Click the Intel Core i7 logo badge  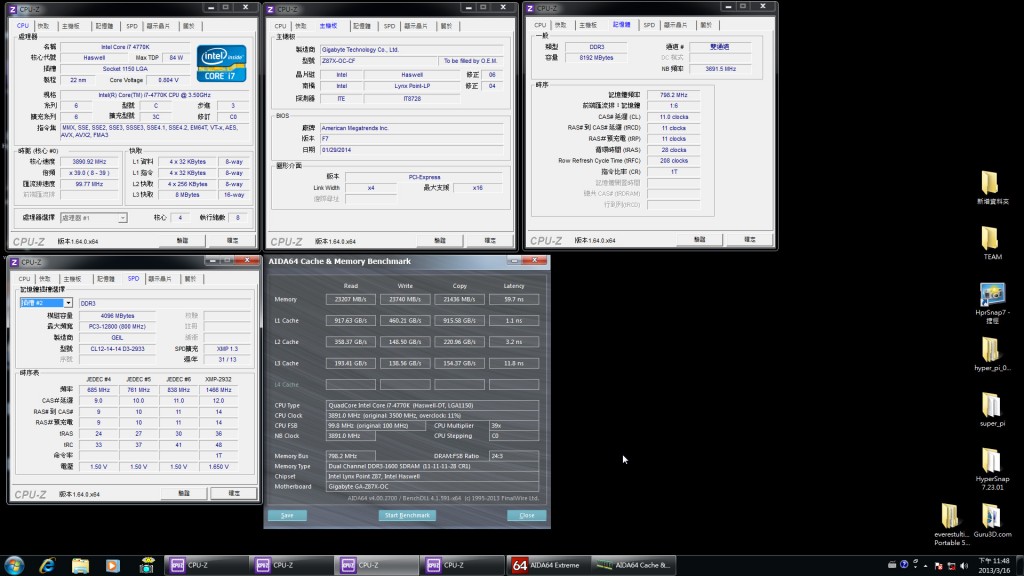221,63
